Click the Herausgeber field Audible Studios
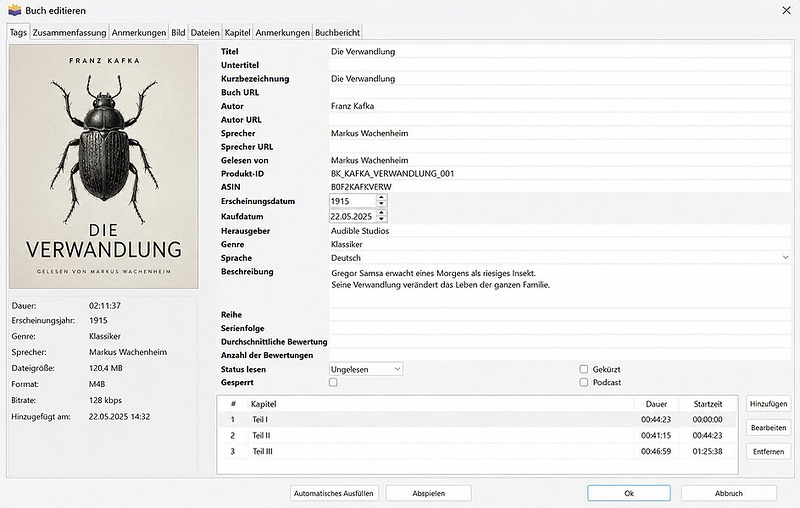This screenshot has width=800, height=508. tap(560, 231)
